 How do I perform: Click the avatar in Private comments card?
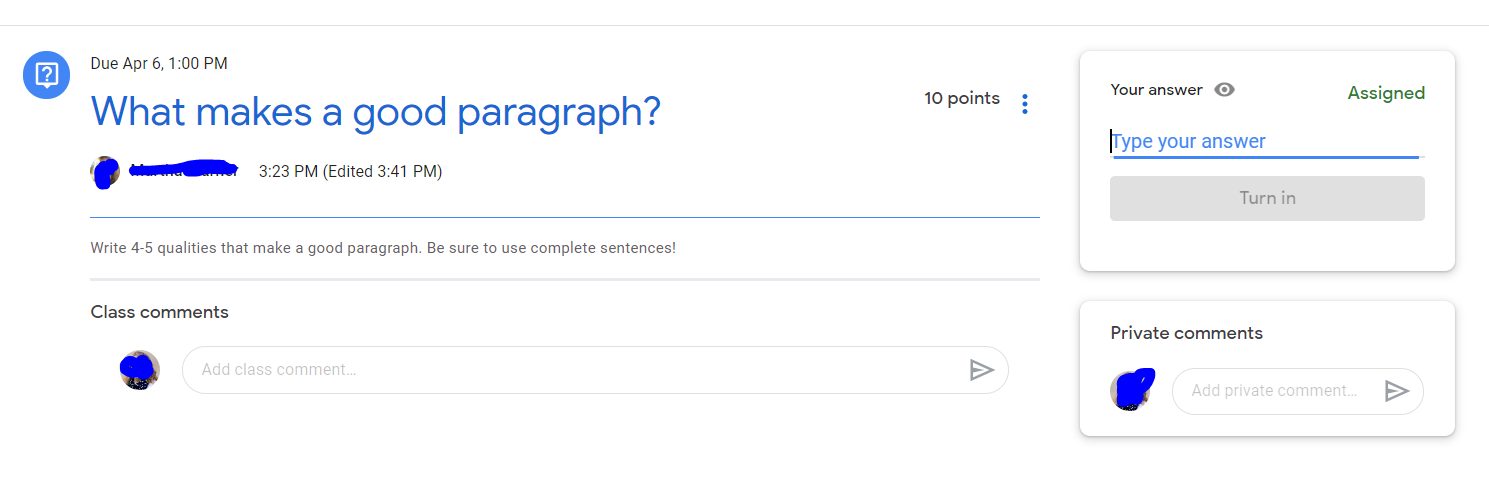[x=1131, y=390]
